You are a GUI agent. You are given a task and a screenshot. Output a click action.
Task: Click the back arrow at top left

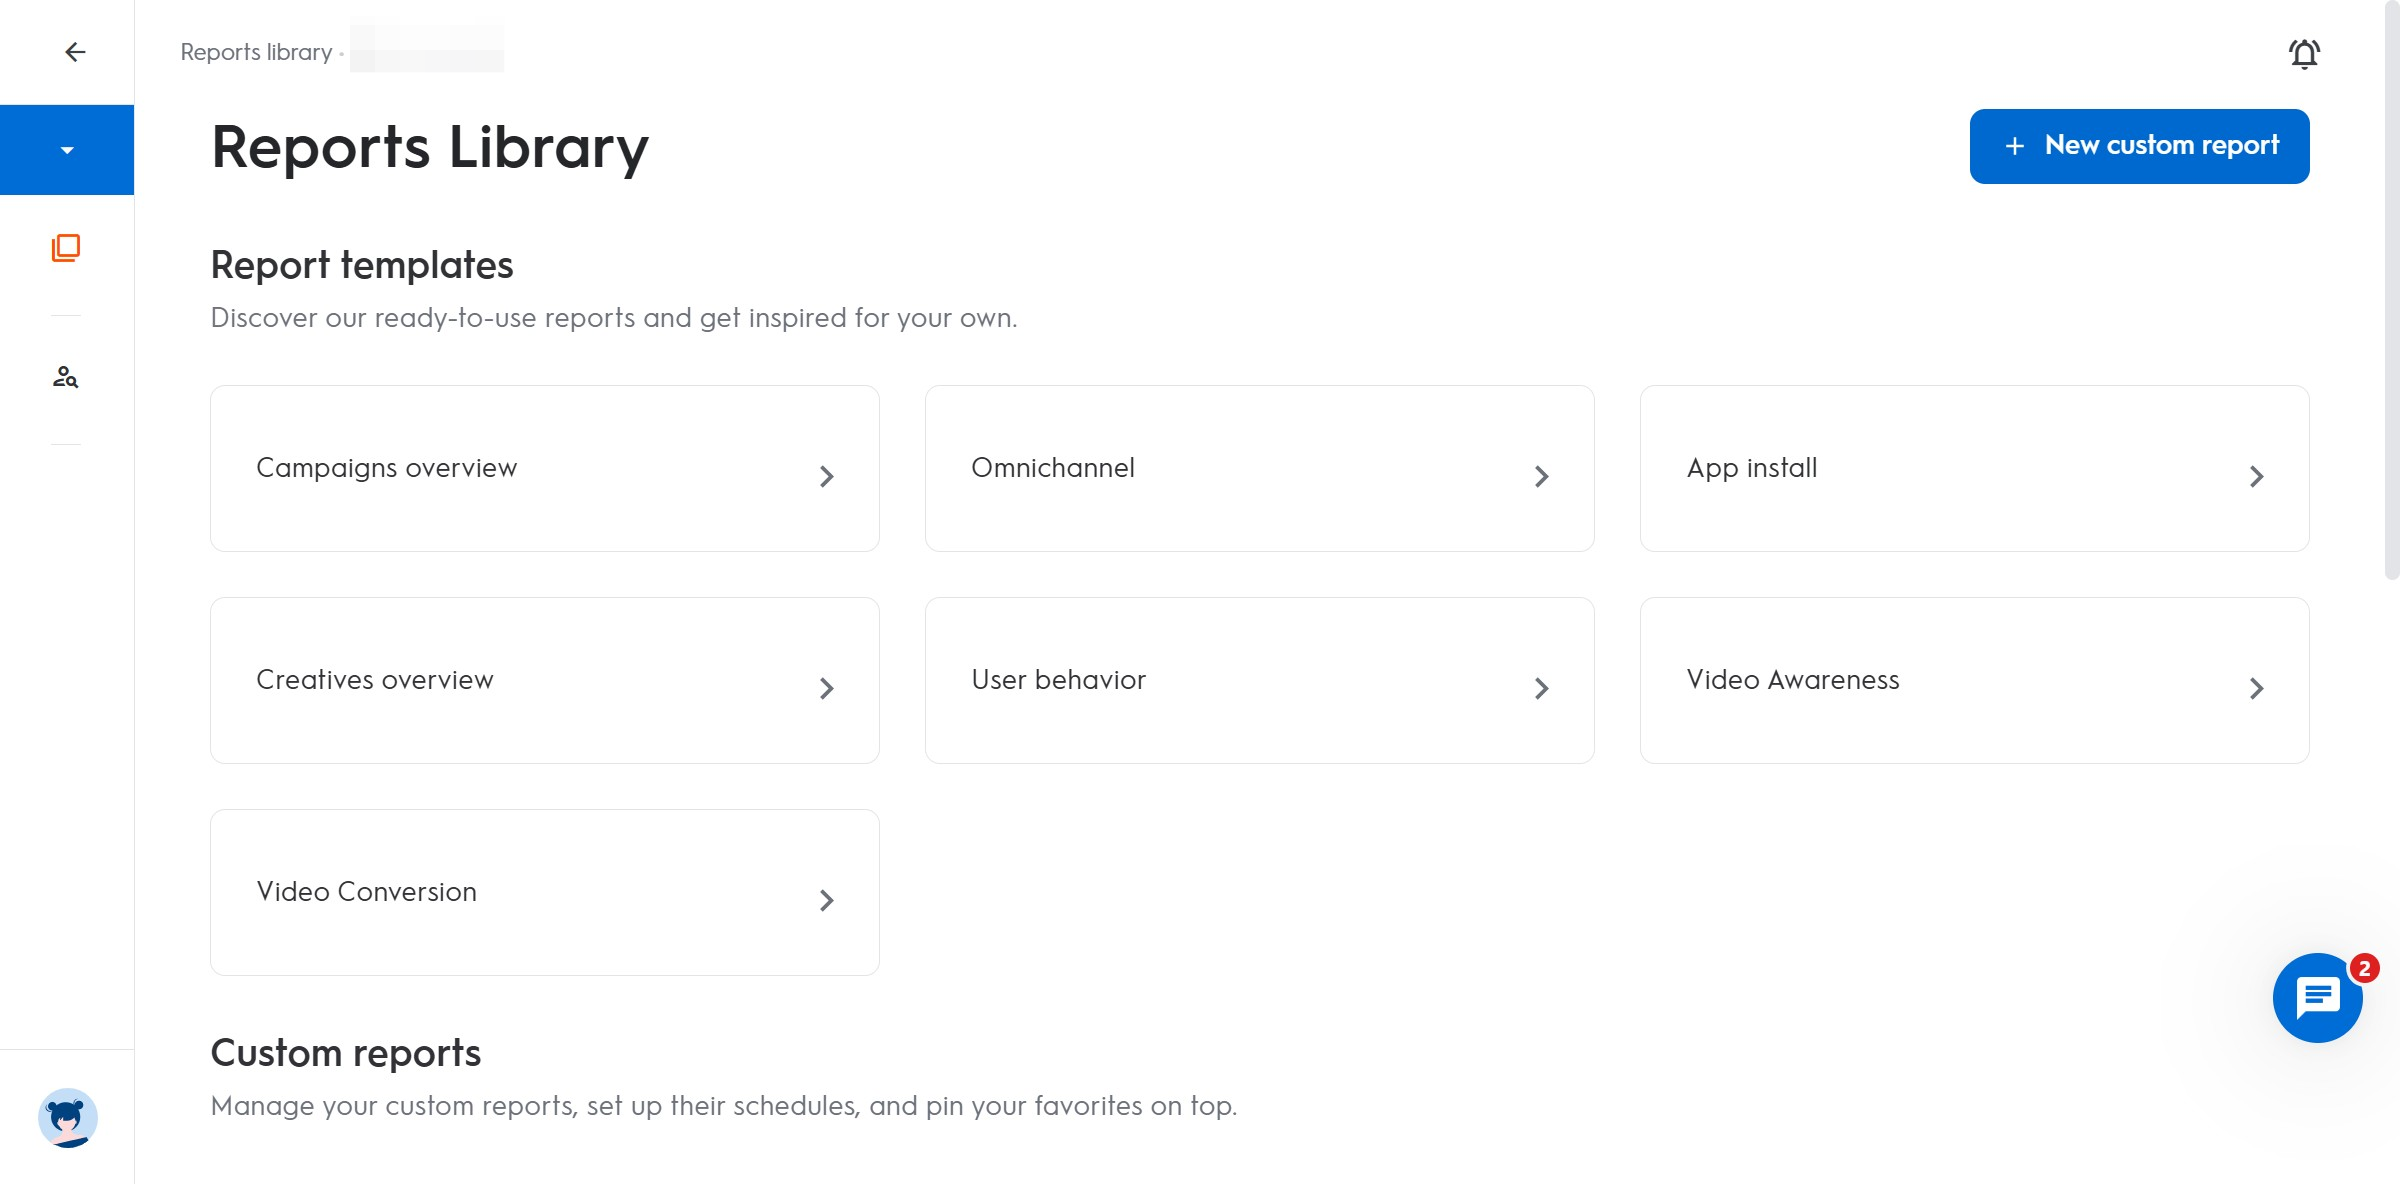(73, 51)
